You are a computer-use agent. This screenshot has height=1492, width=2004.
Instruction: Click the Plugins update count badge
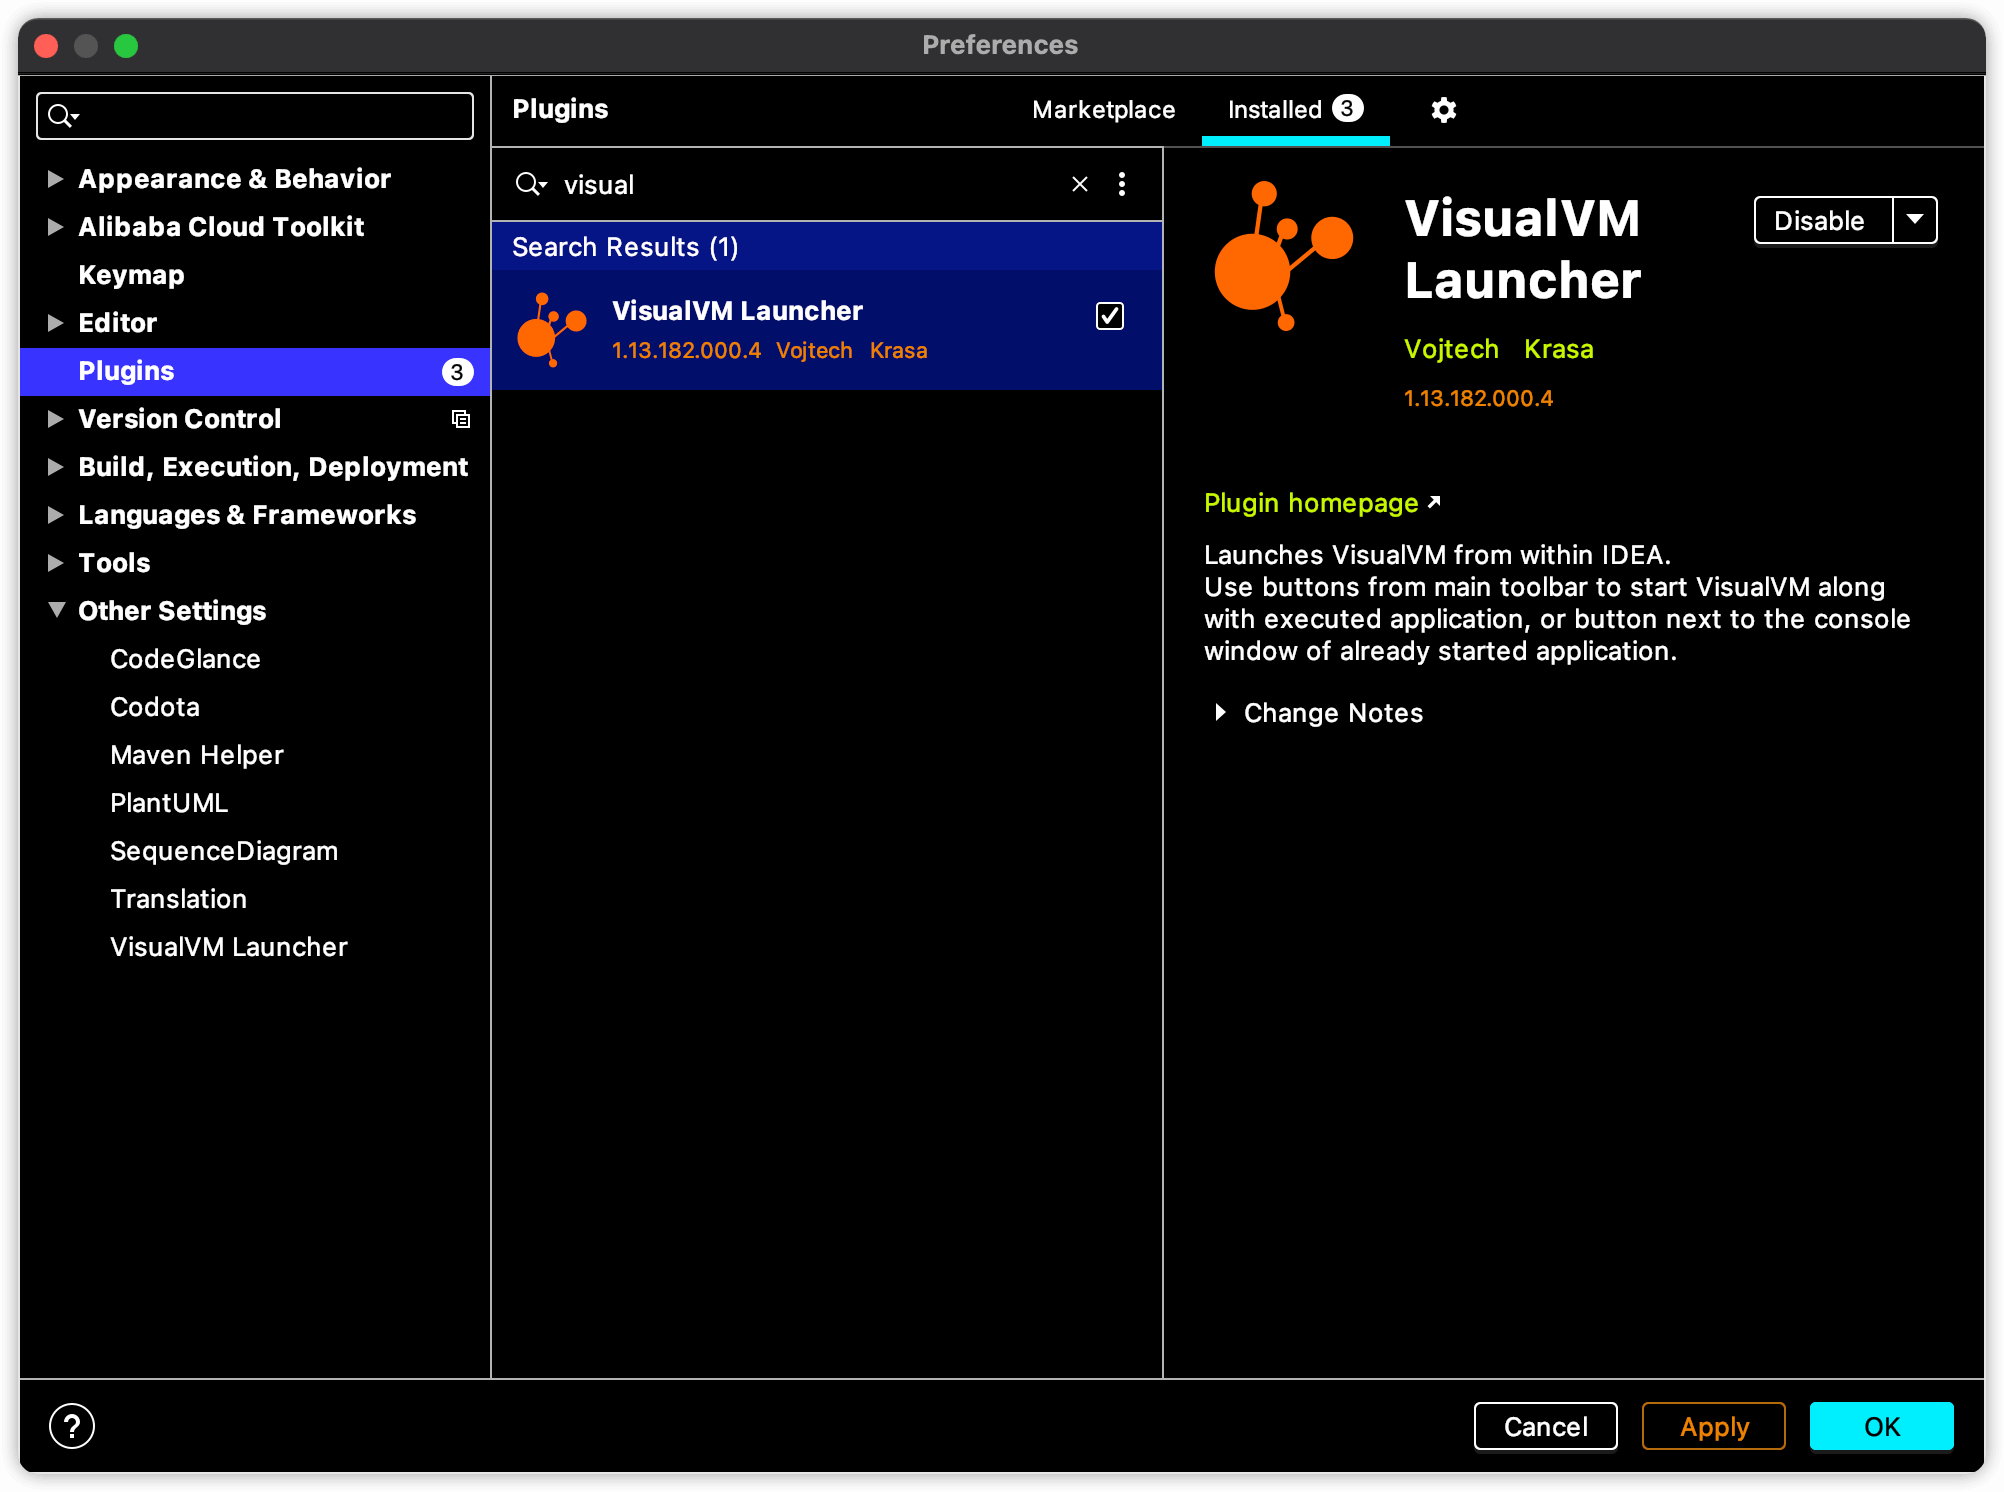(x=457, y=372)
